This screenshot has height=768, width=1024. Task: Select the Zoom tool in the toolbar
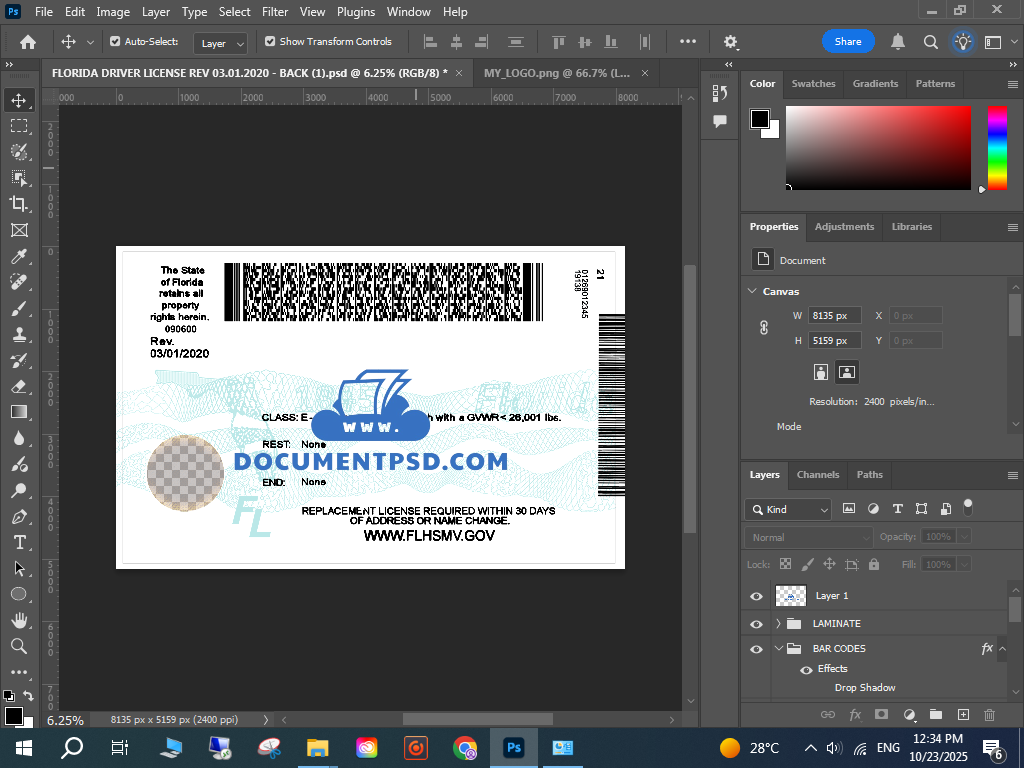click(19, 646)
